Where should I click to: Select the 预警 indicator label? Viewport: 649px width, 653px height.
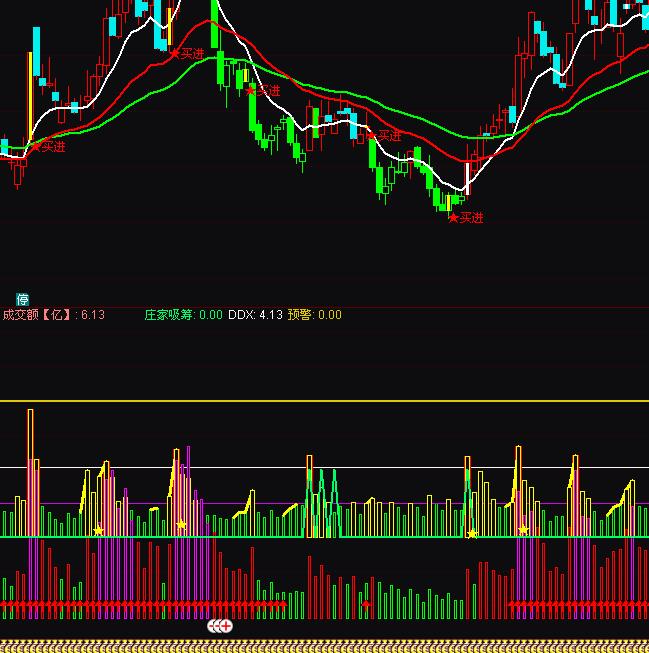pos(299,315)
